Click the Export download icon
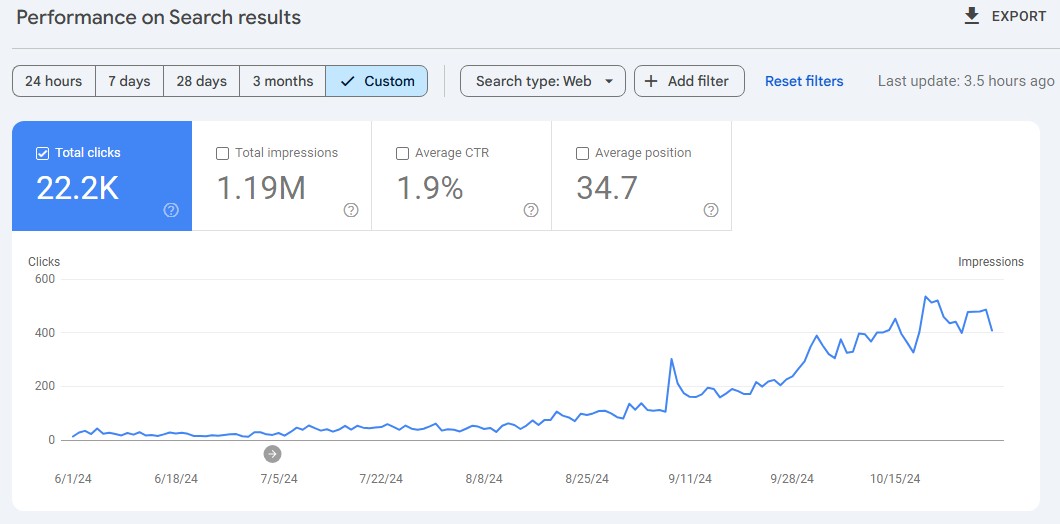The image size is (1060, 524). click(971, 16)
